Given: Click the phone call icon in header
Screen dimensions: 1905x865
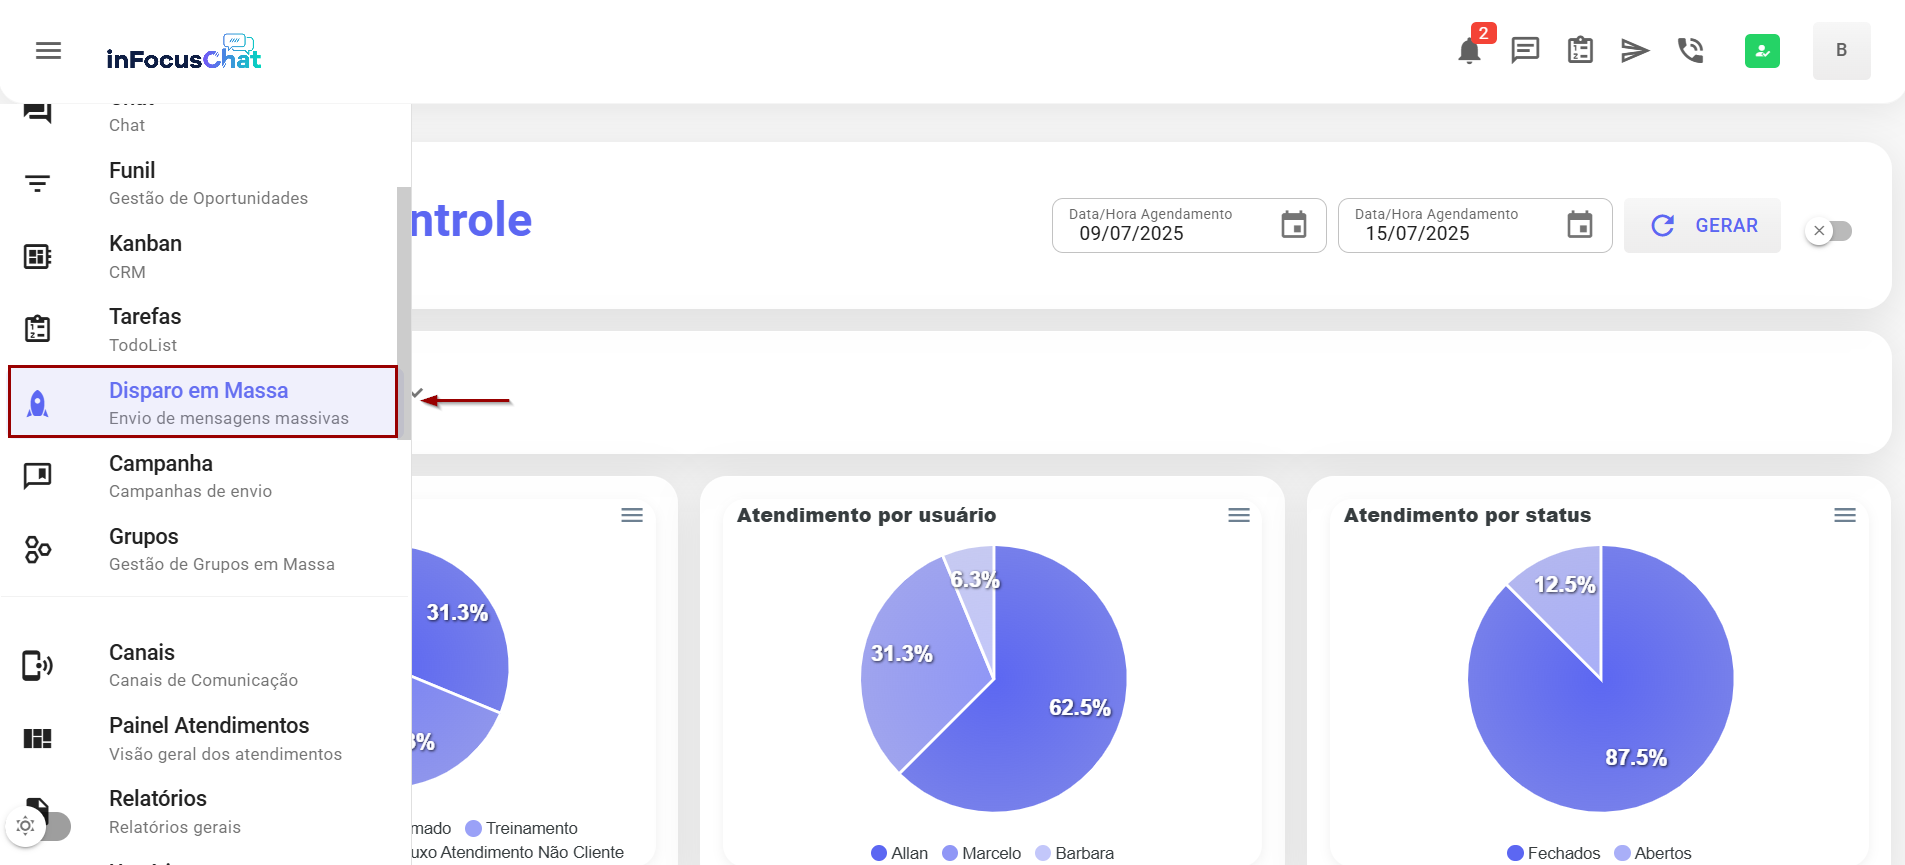Looking at the screenshot, I should point(1690,50).
